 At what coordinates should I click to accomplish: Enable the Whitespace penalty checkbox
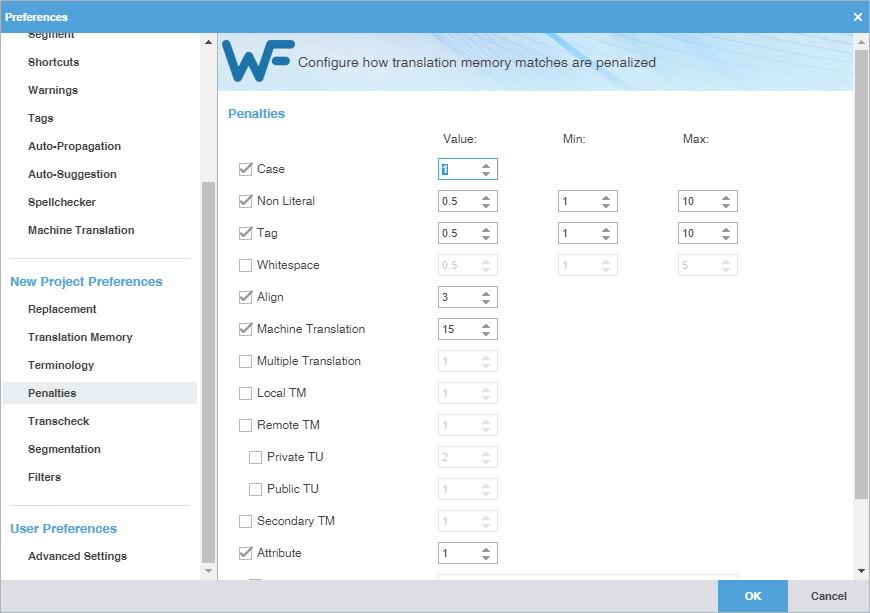click(245, 265)
